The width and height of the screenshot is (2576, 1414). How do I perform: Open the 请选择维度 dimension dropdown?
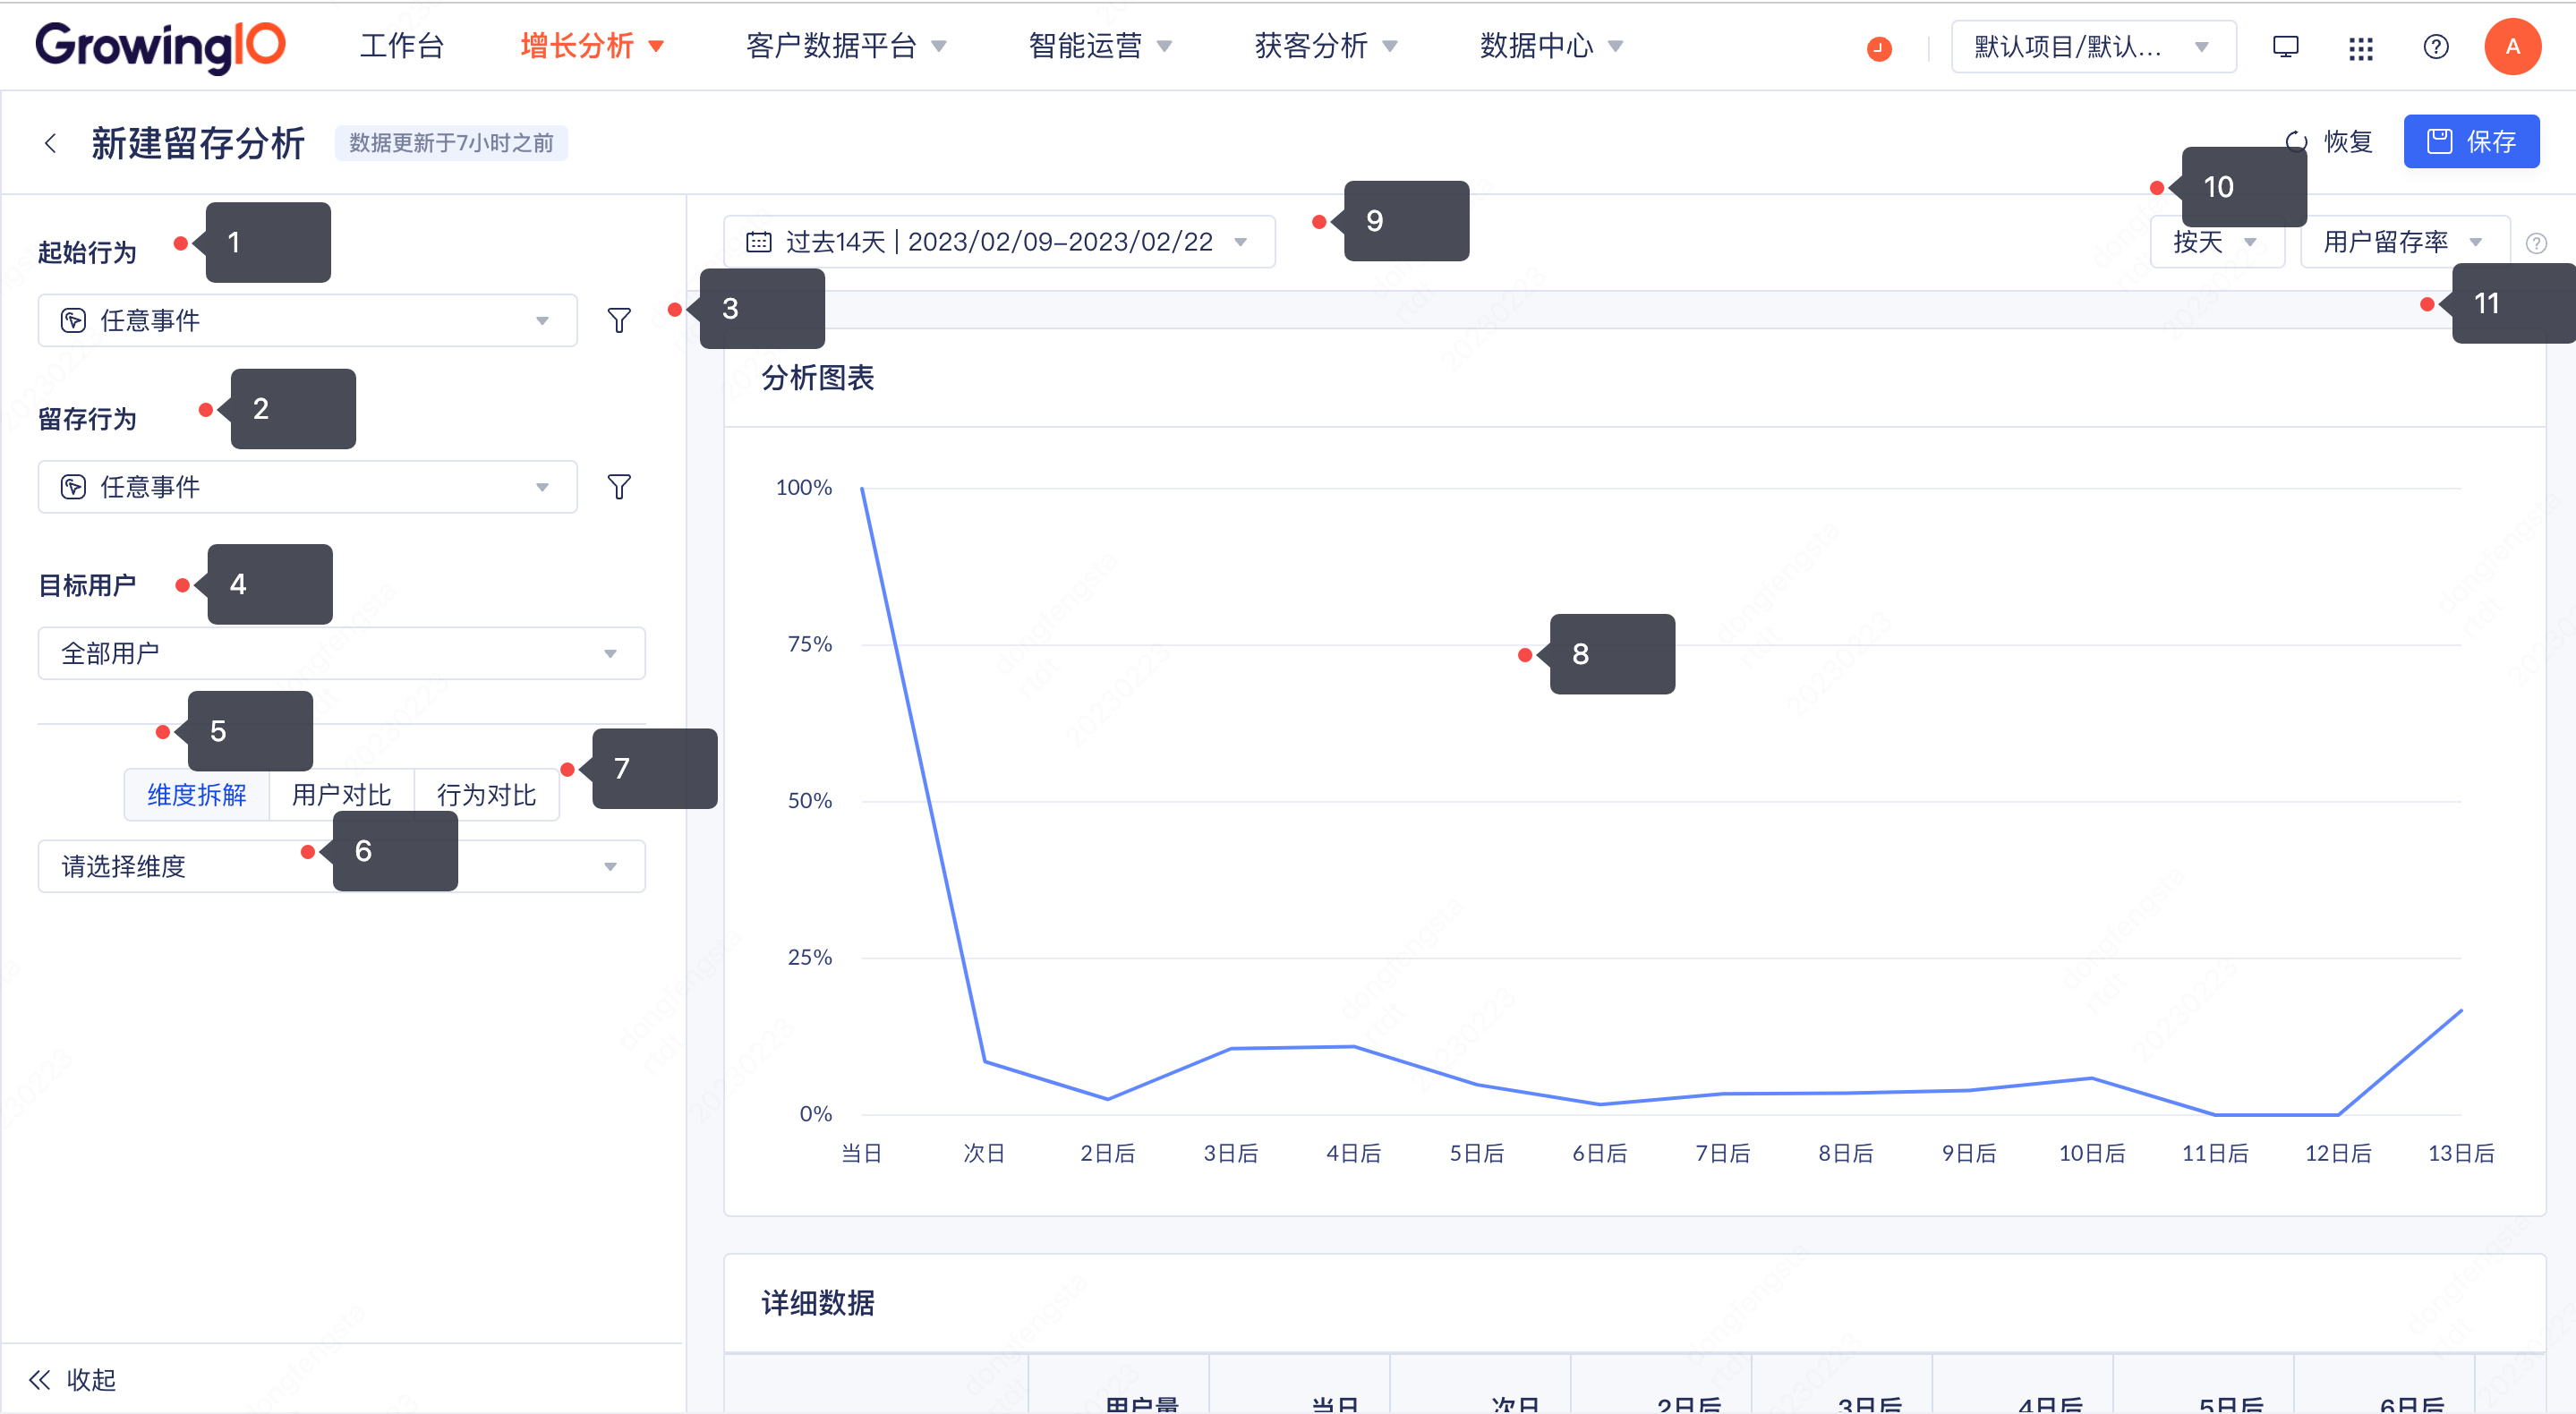point(341,866)
